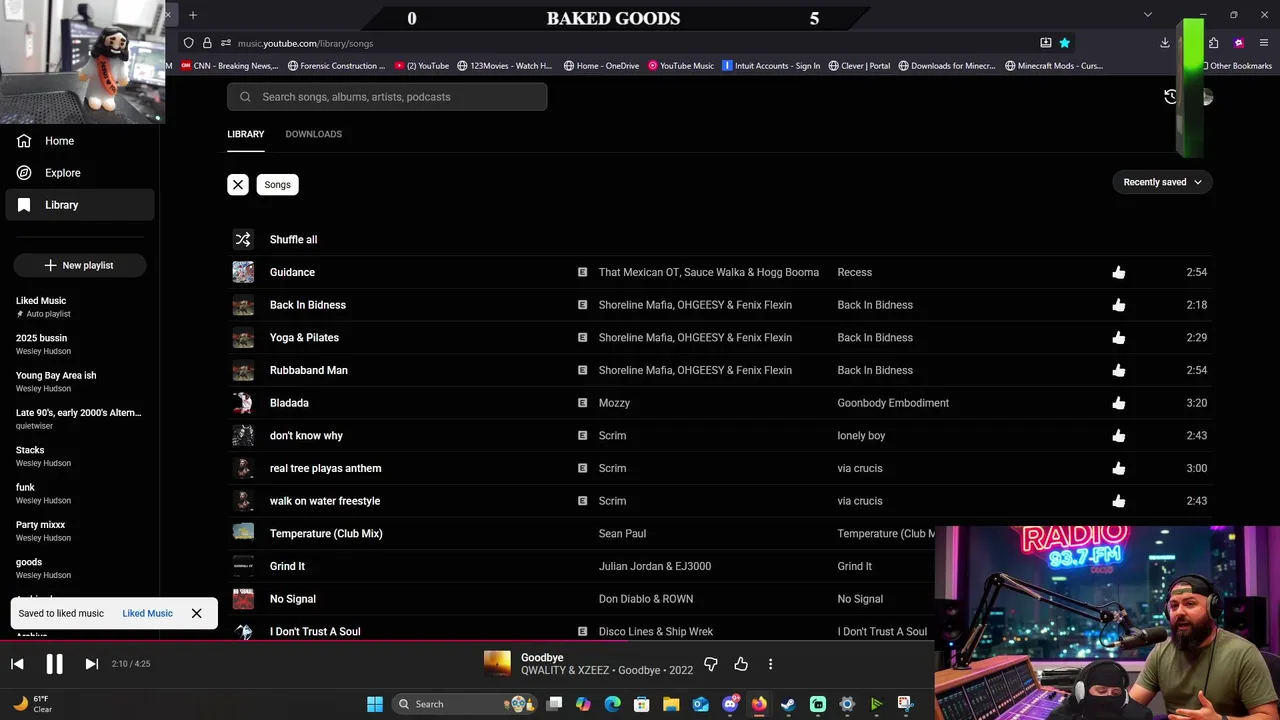Clear the Songs filter with the X

click(238, 185)
